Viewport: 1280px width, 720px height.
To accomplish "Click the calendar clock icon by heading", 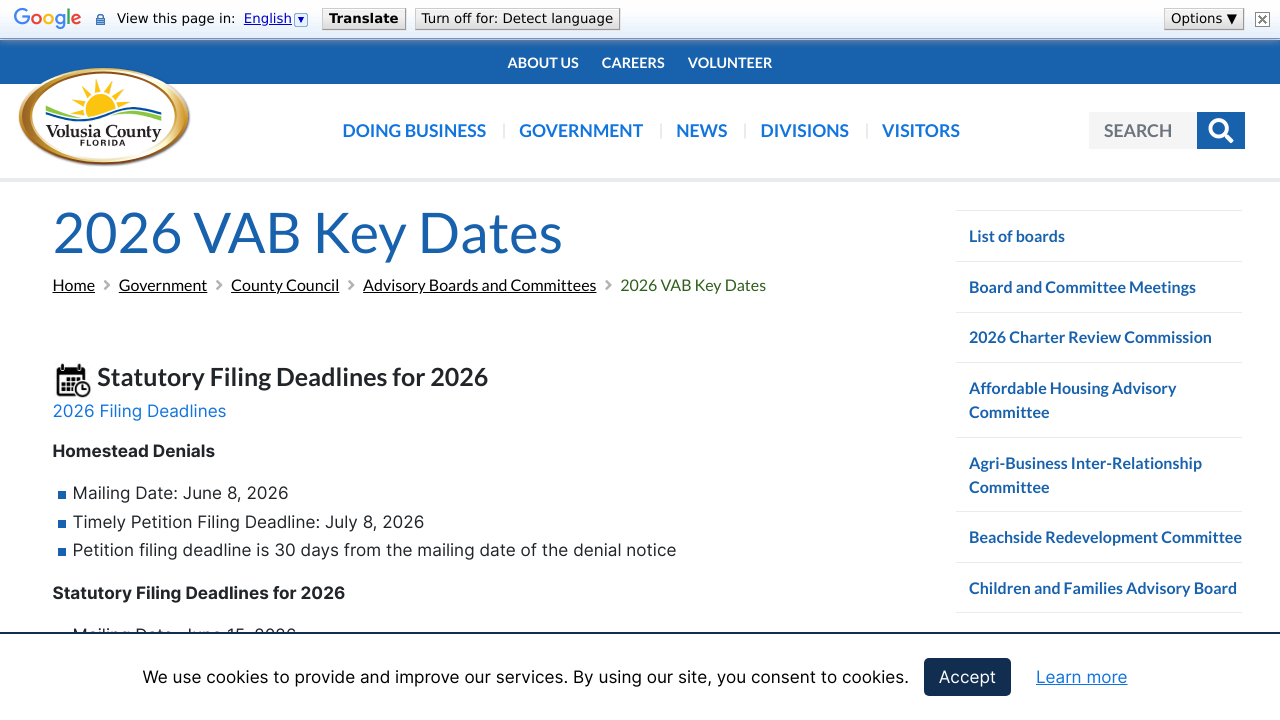I will point(72,380).
